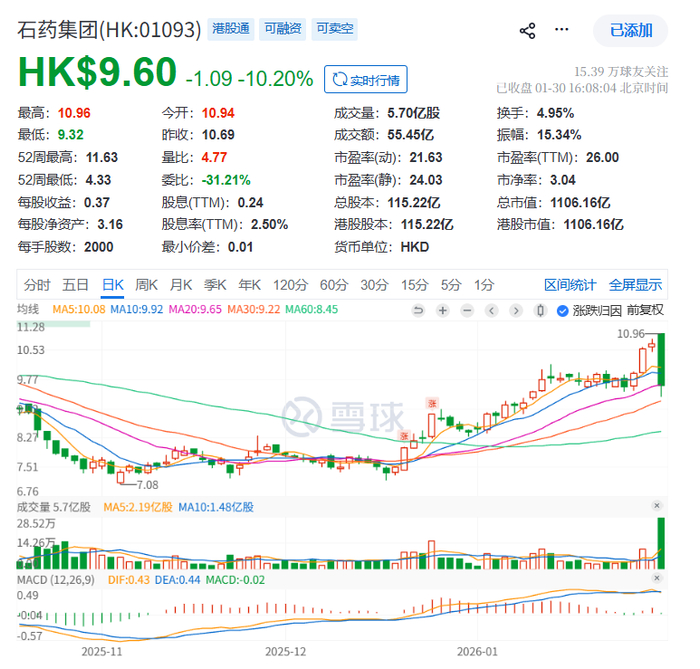Switch to the 60分 interval tab

coord(334,285)
